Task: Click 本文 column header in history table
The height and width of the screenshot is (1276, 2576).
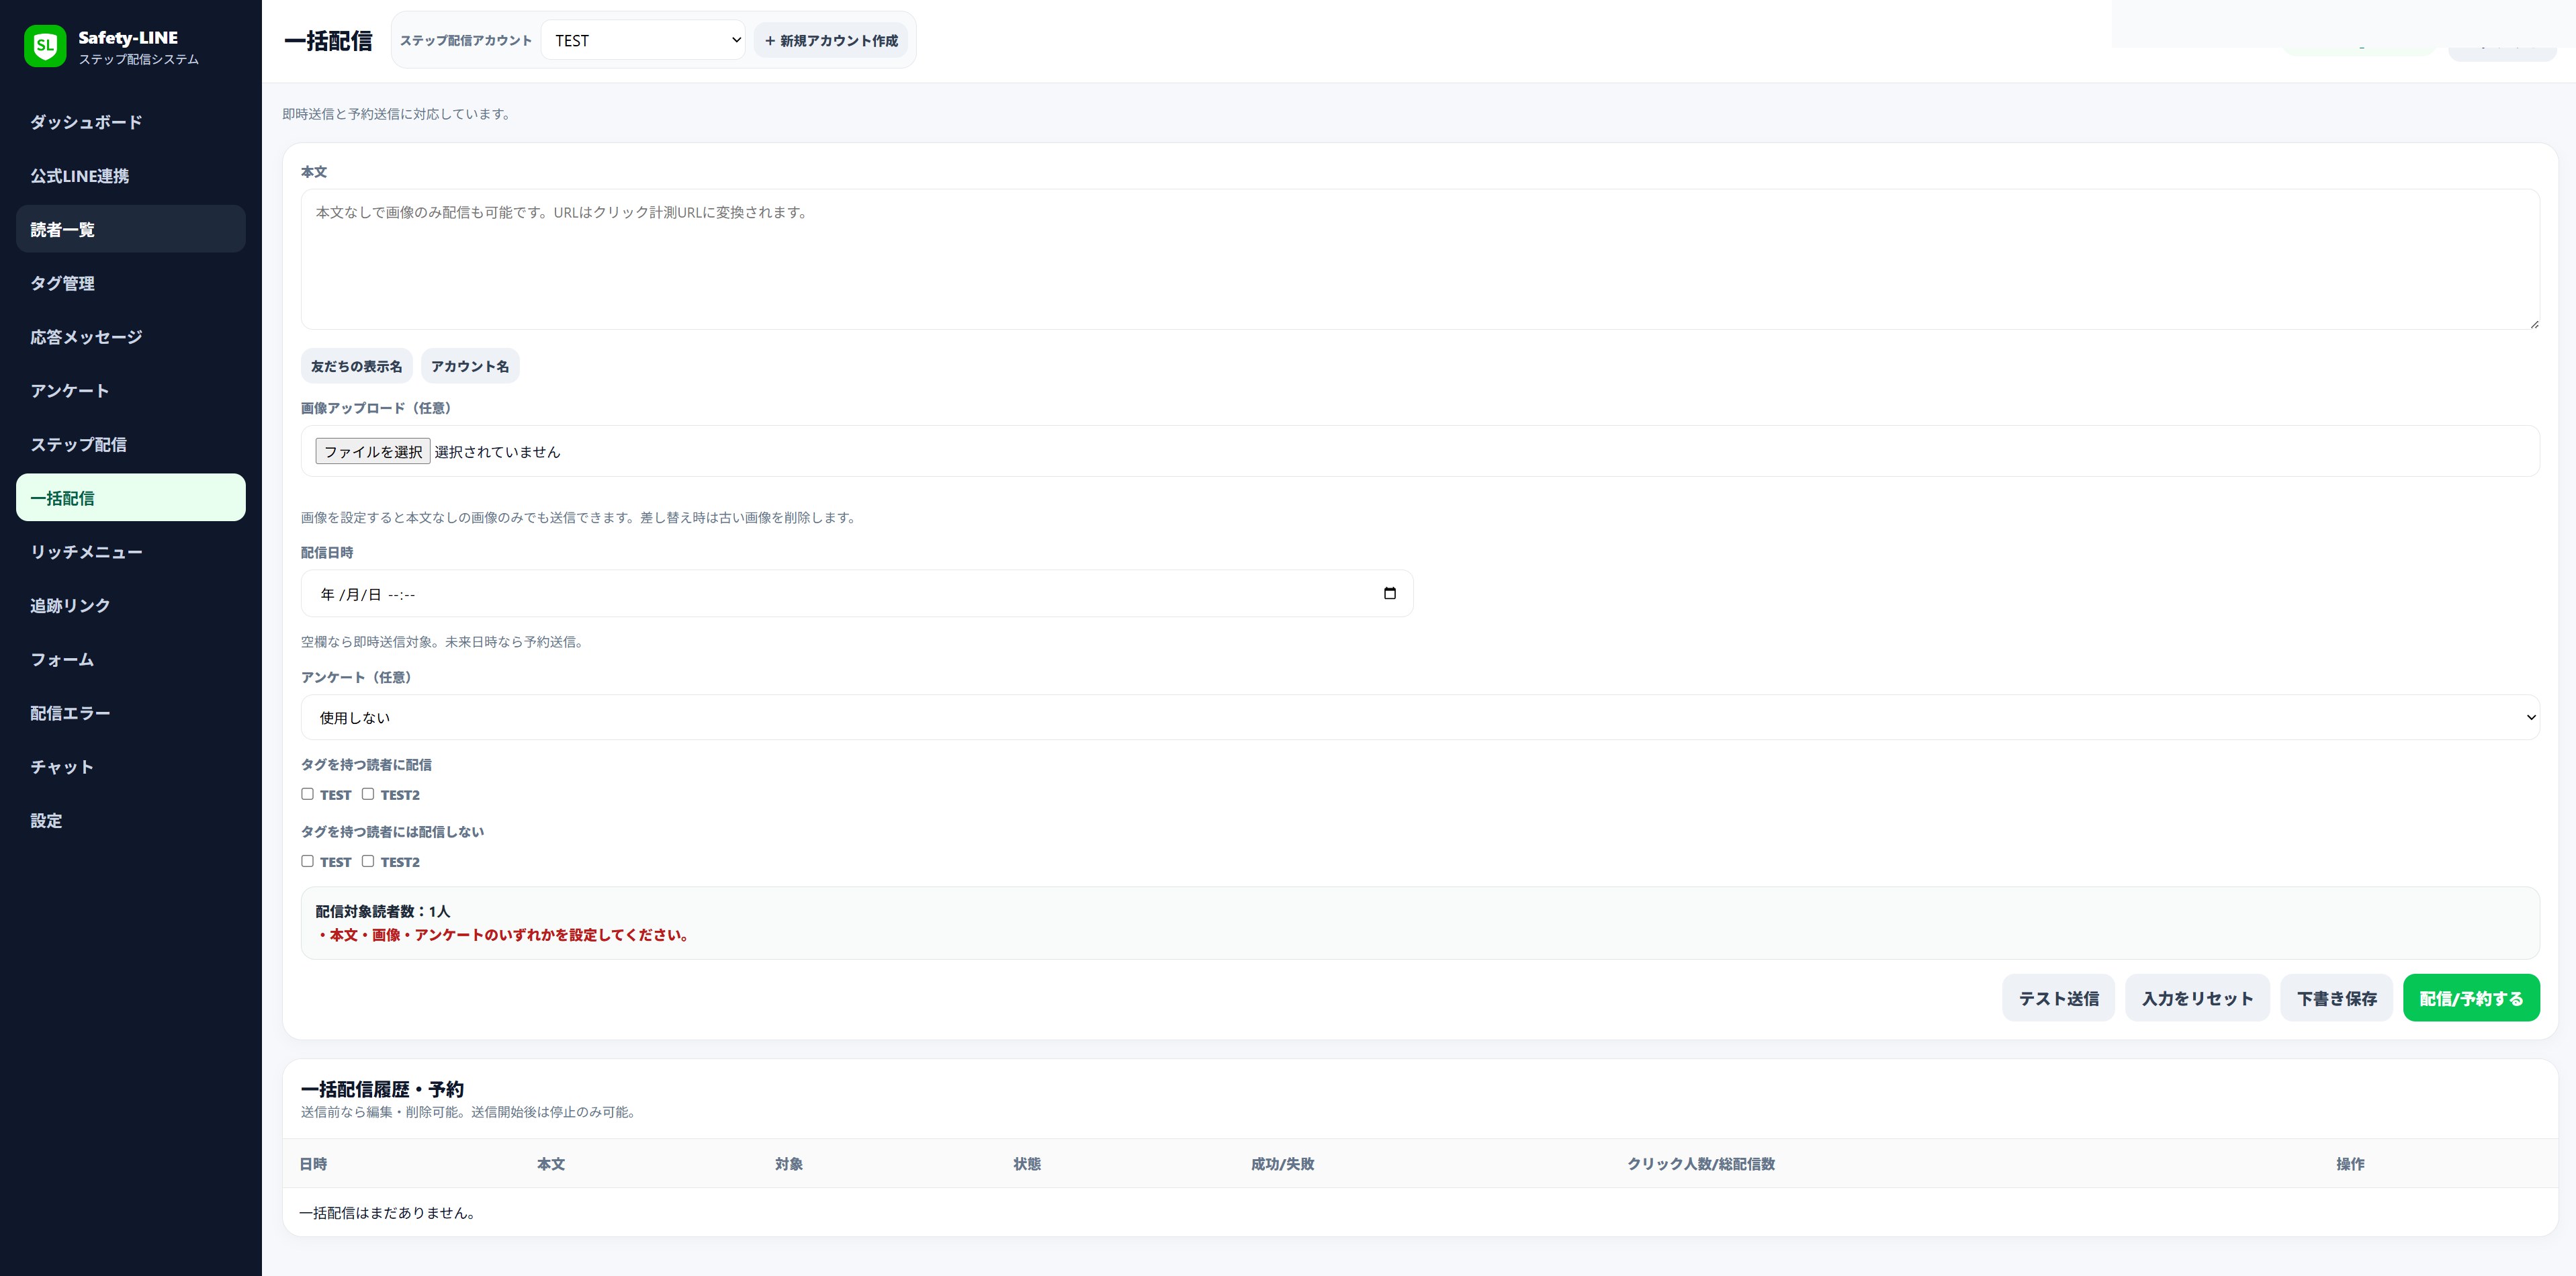Action: click(551, 1164)
